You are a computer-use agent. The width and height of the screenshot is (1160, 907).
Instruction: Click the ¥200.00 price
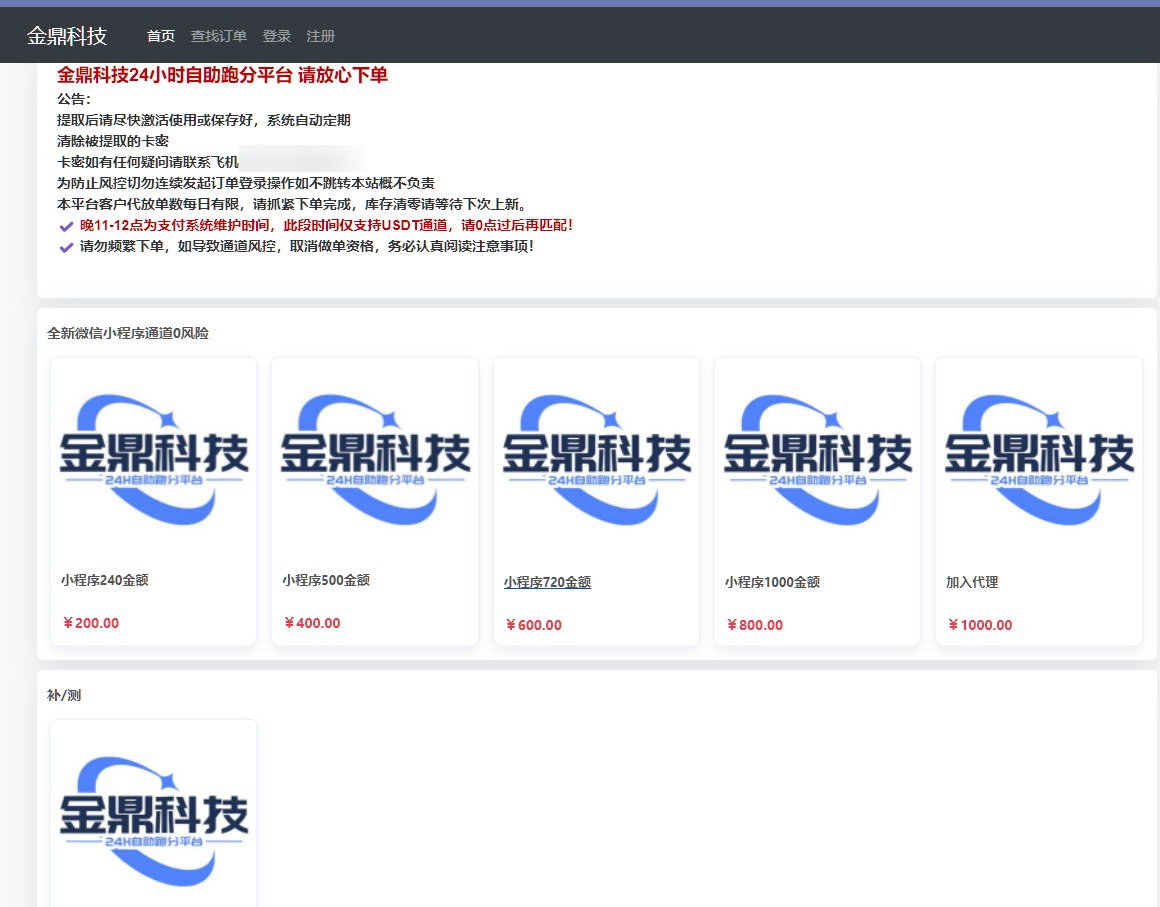pyautogui.click(x=90, y=623)
